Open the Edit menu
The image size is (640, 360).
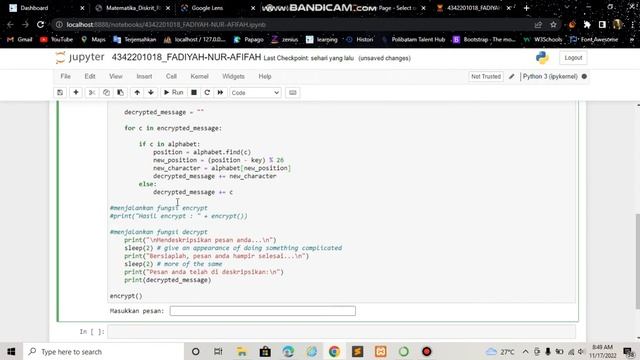click(x=90, y=76)
